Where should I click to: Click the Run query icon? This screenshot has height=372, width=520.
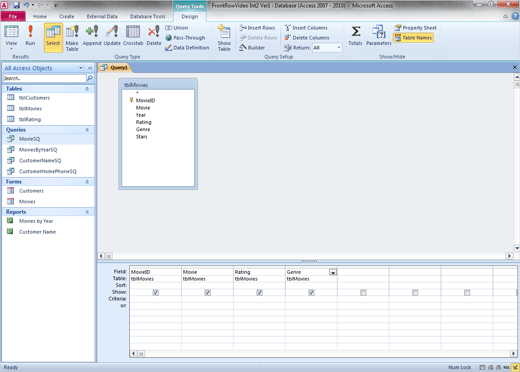coord(30,35)
